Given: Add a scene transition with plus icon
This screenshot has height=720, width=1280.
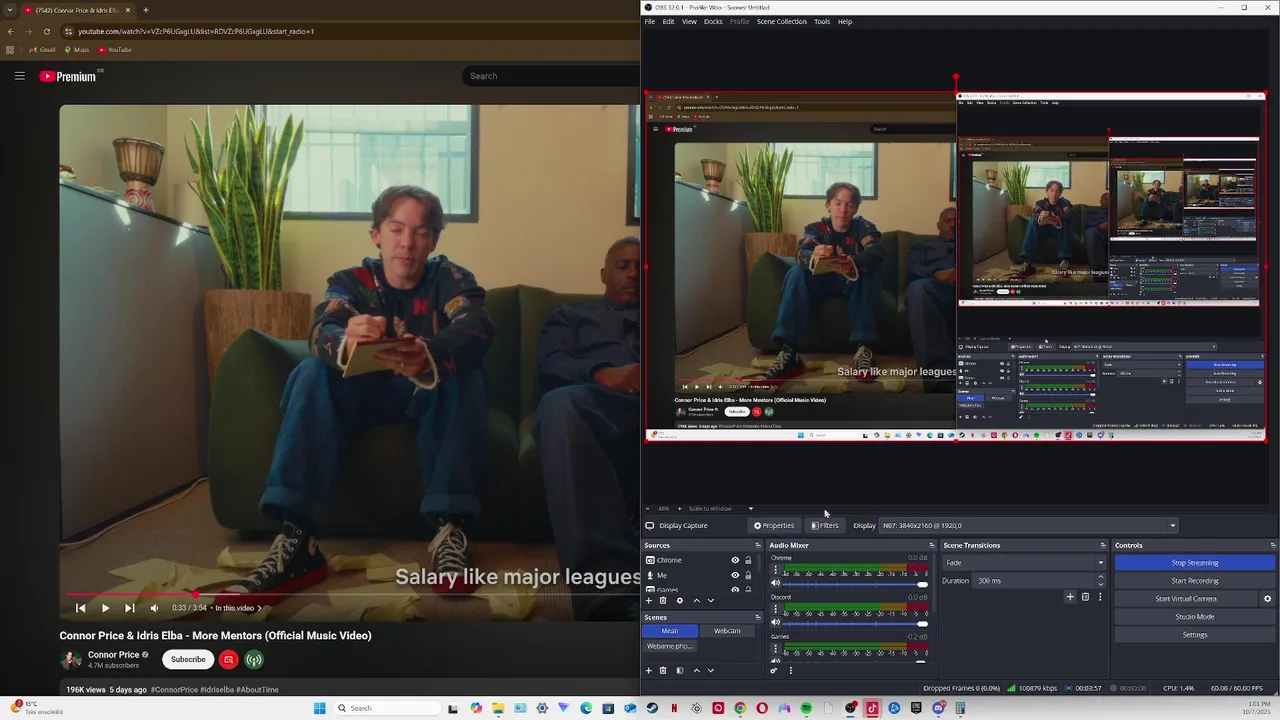Looking at the screenshot, I should pos(1070,597).
